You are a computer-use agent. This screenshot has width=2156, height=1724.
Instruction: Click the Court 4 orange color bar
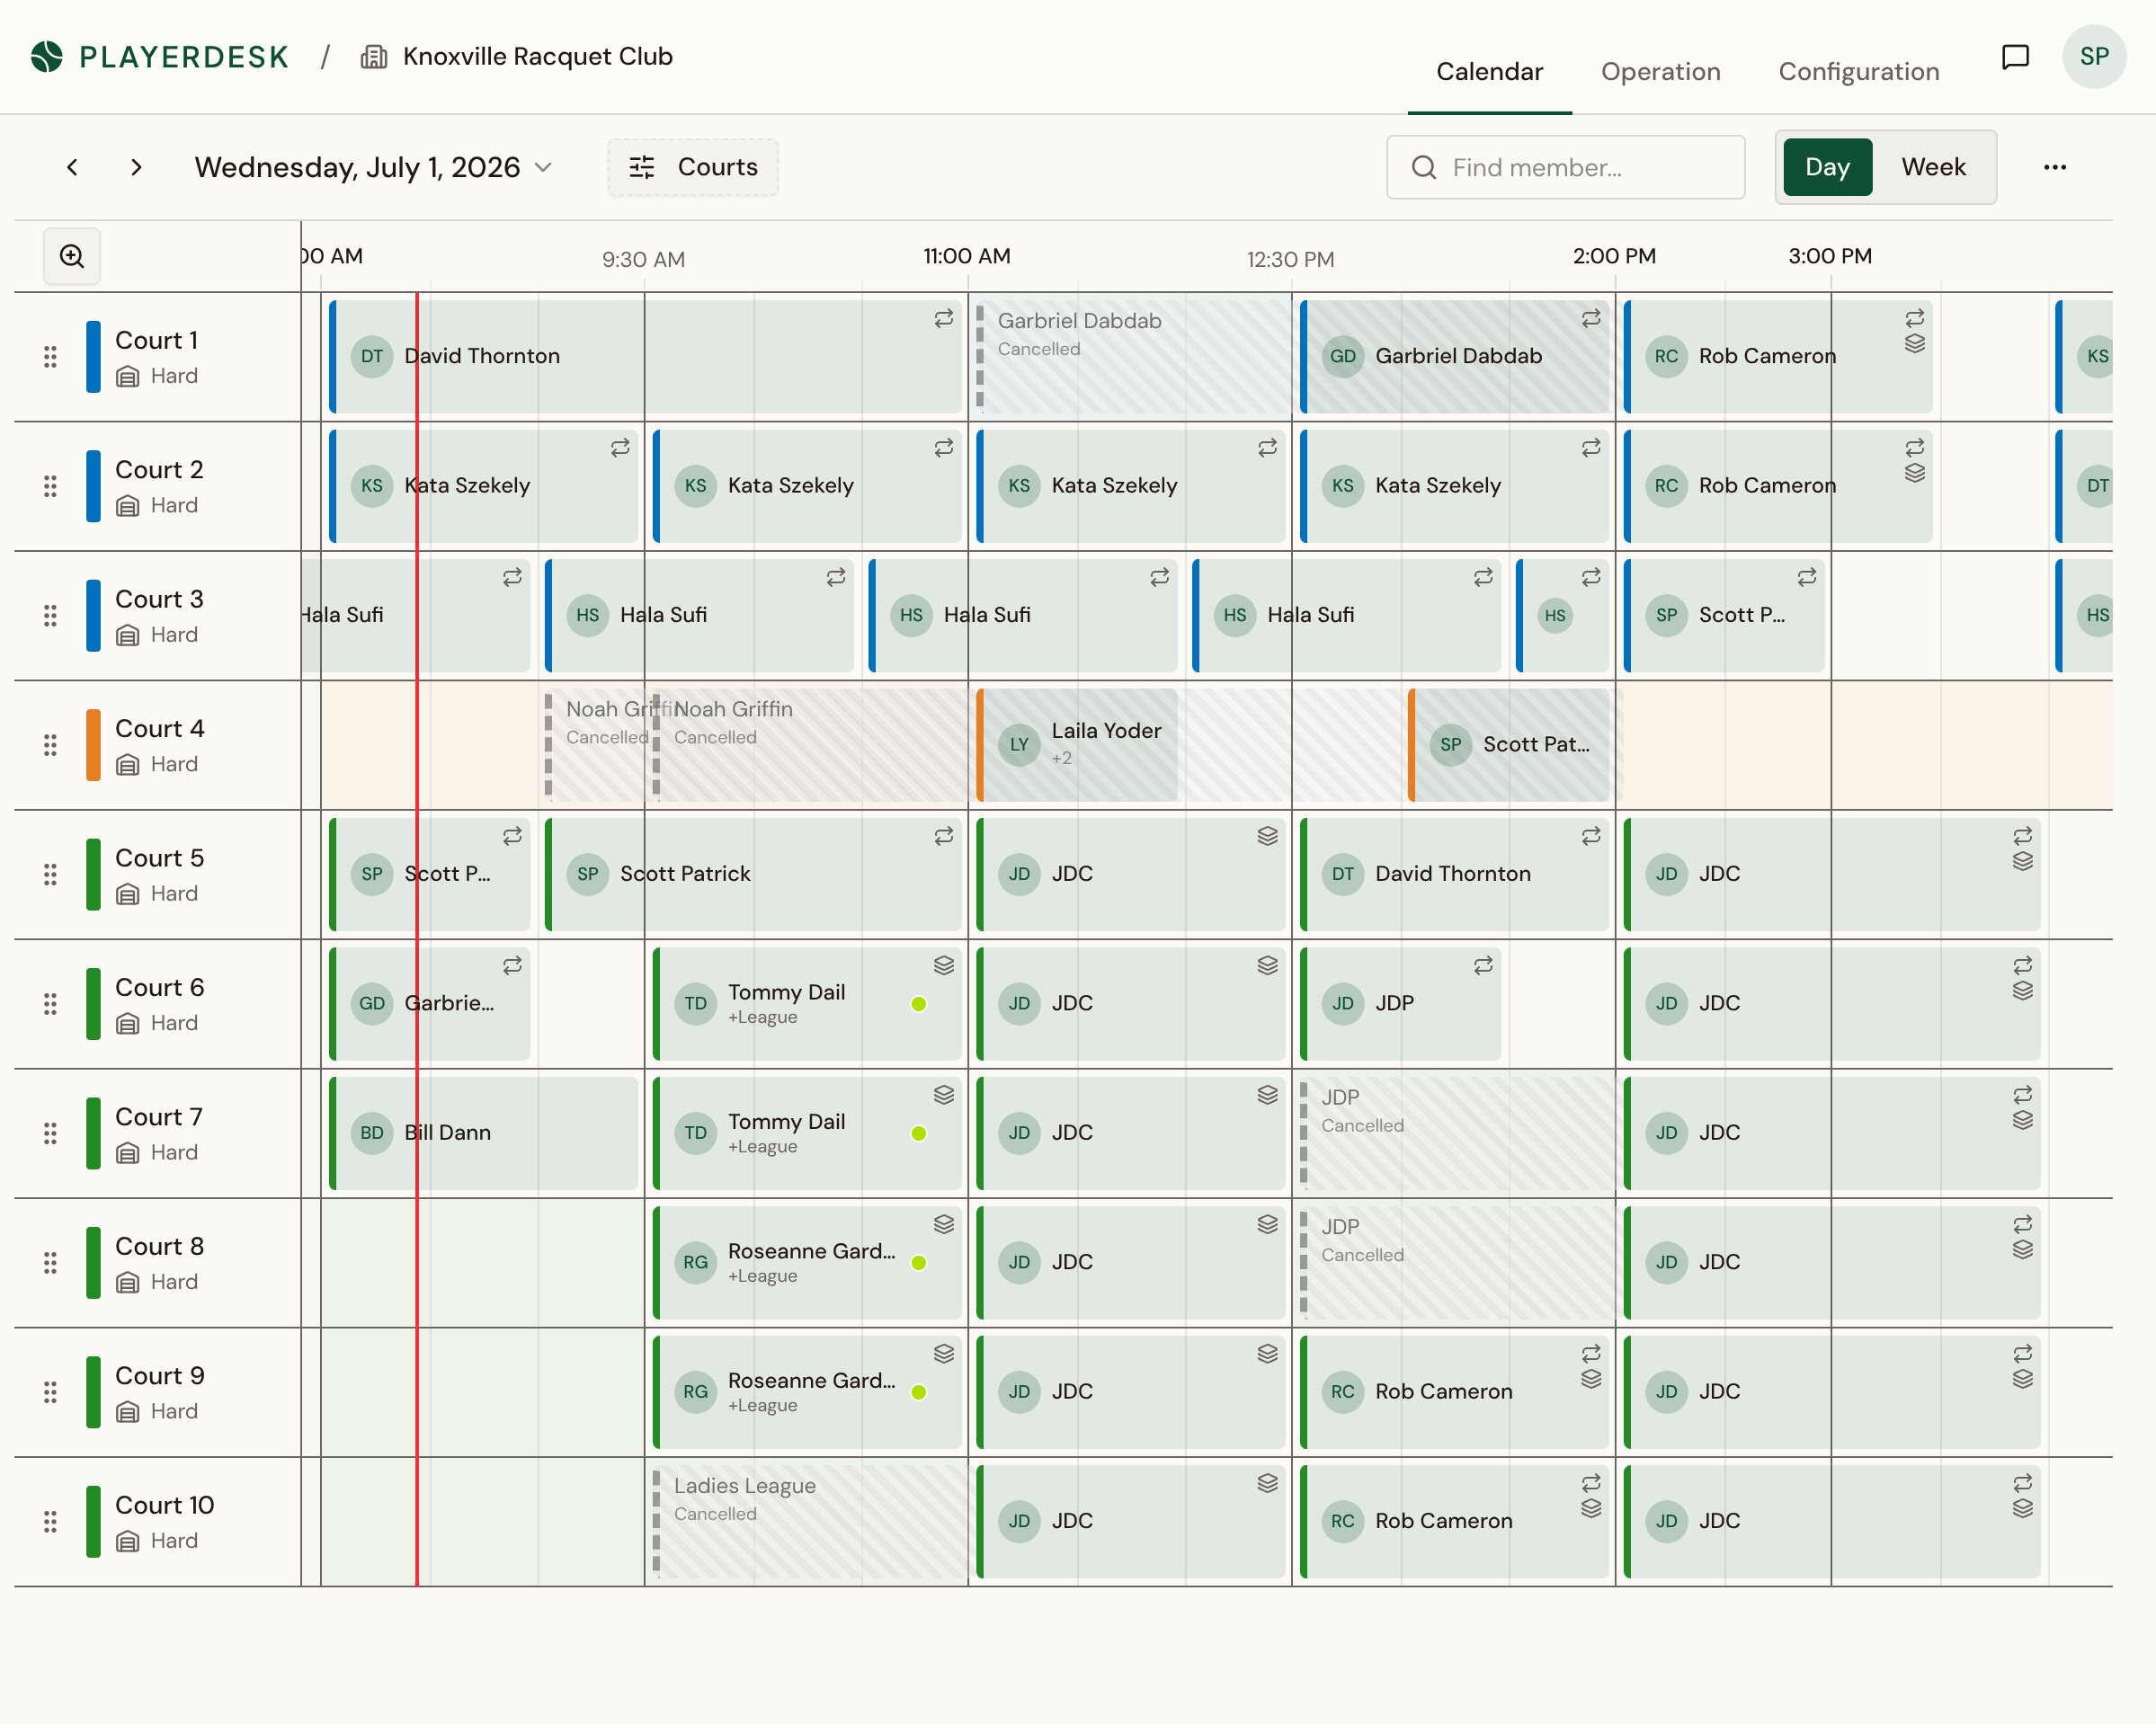tap(93, 745)
